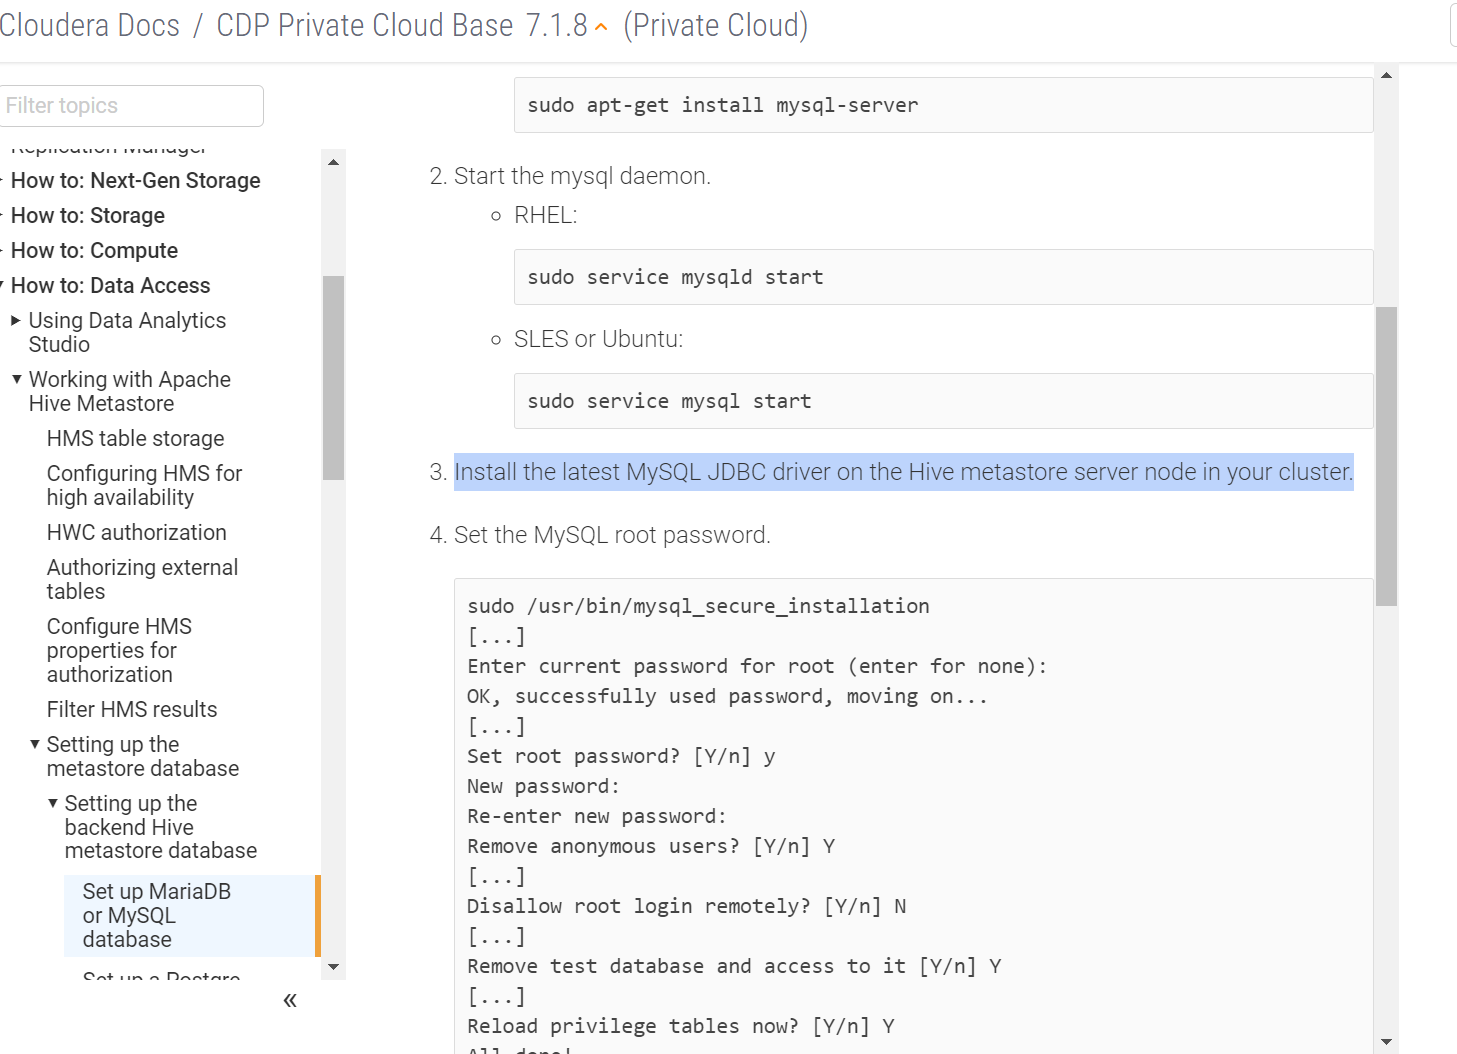Open the Cloudera Docs breadcrumb link
The height and width of the screenshot is (1054, 1457).
point(91,25)
